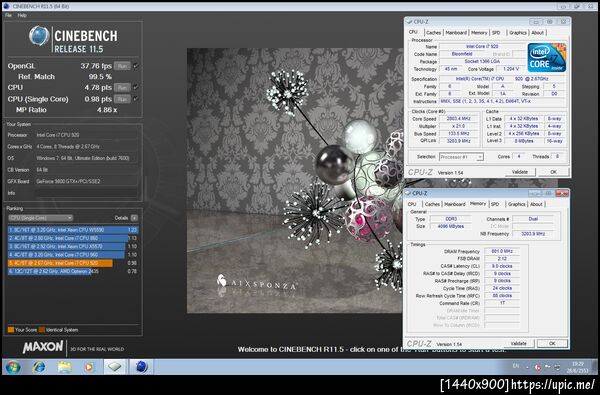Click the MP Ratio value 4.86 x

click(x=107, y=110)
